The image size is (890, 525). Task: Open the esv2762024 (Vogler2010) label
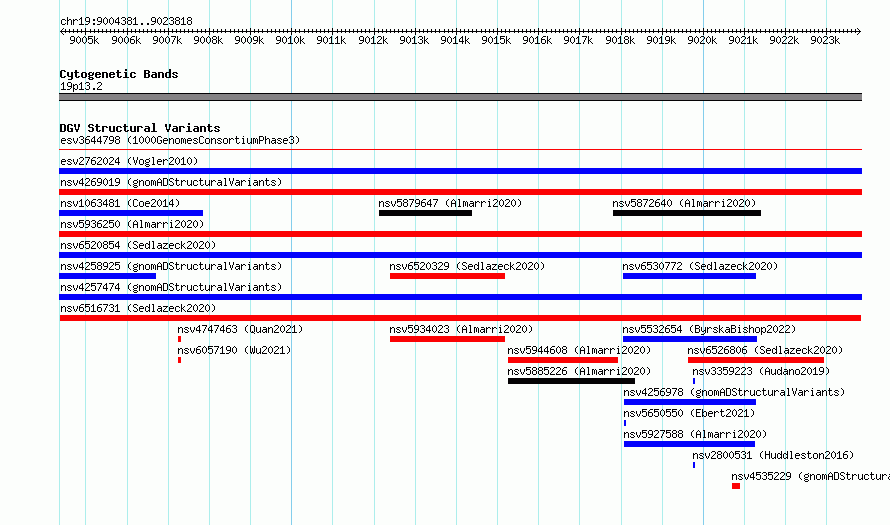[129, 161]
